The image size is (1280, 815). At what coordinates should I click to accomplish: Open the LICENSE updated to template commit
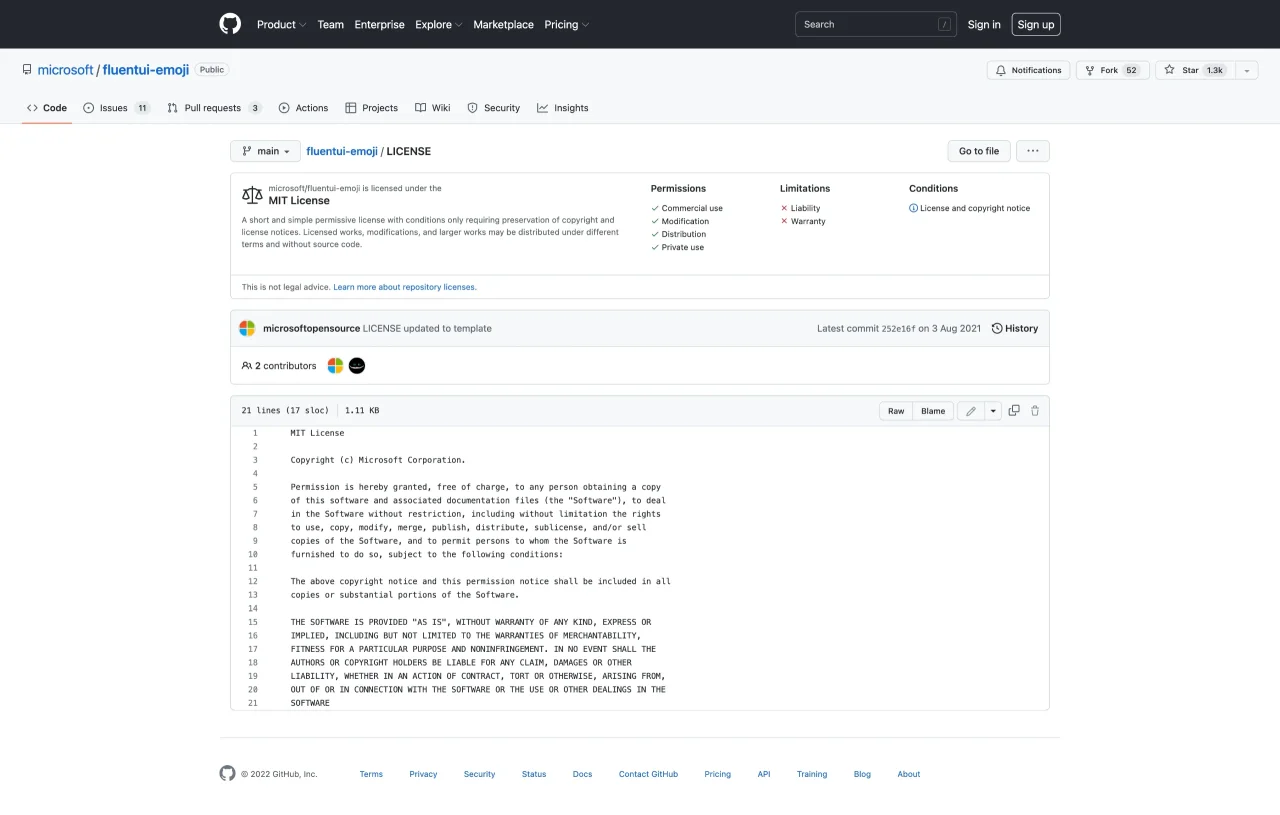tap(427, 328)
